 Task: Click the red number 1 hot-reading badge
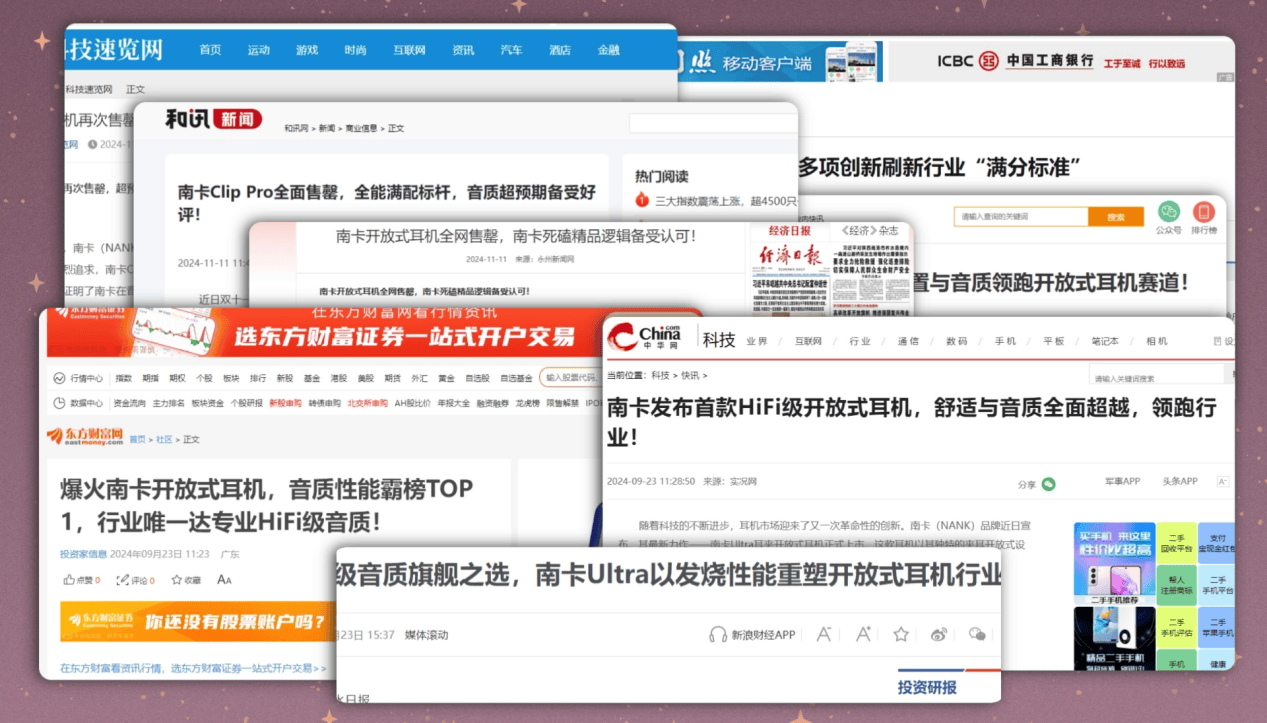coord(643,201)
